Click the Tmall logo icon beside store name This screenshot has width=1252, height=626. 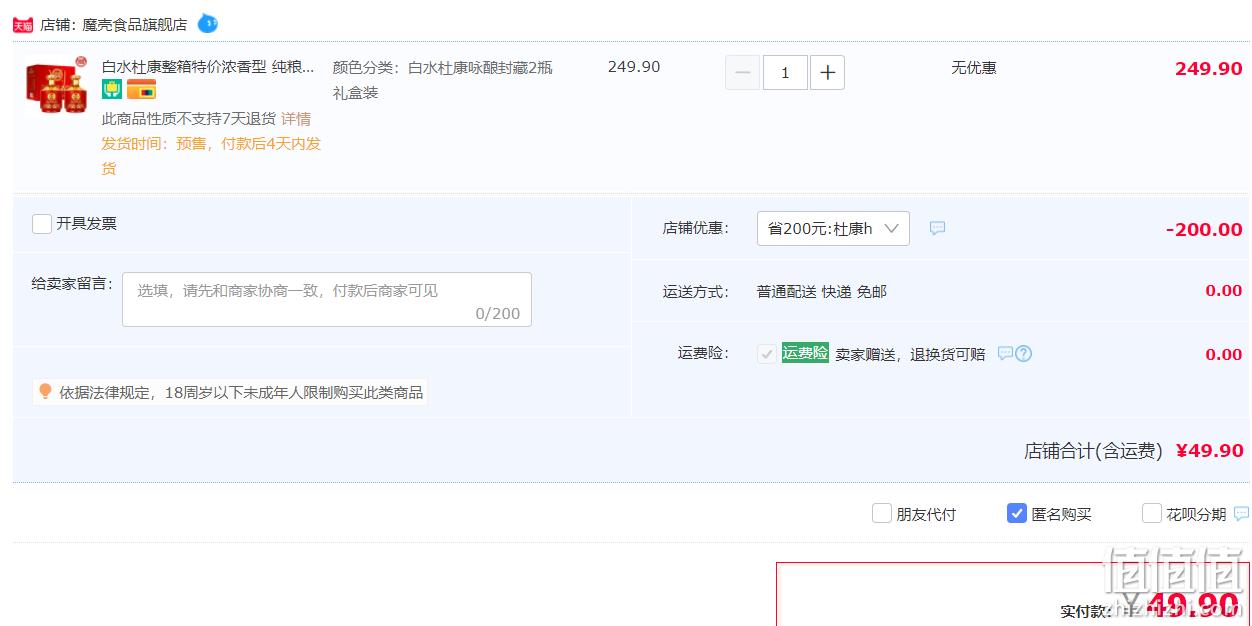(x=23, y=25)
